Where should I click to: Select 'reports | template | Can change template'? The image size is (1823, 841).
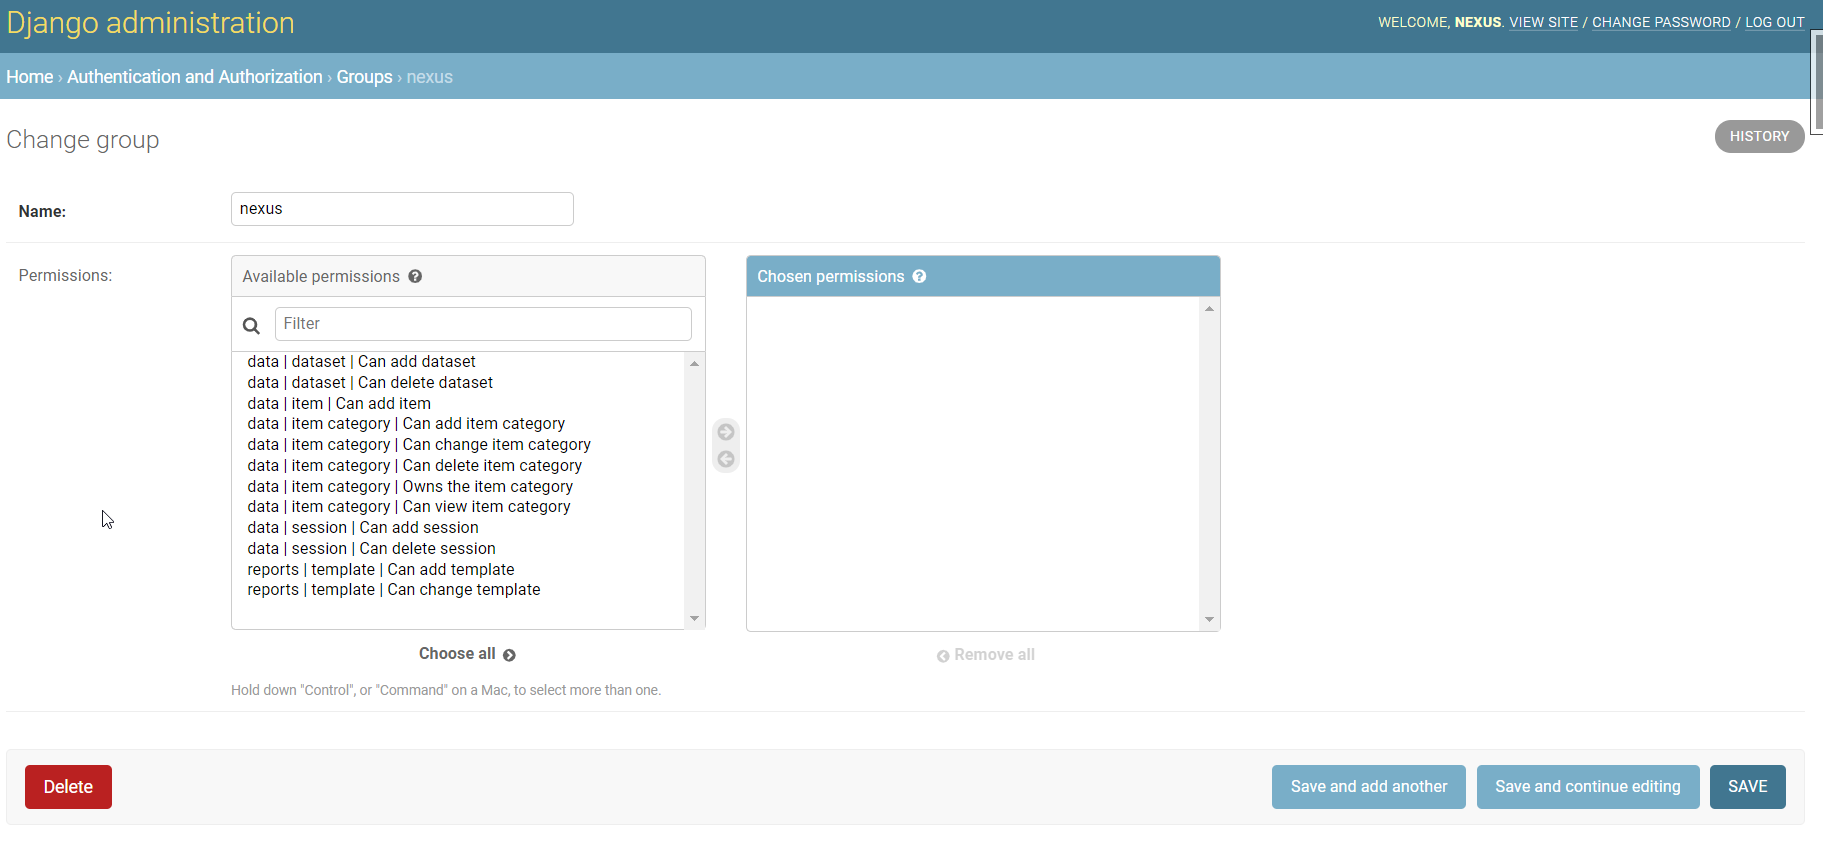tap(460, 590)
